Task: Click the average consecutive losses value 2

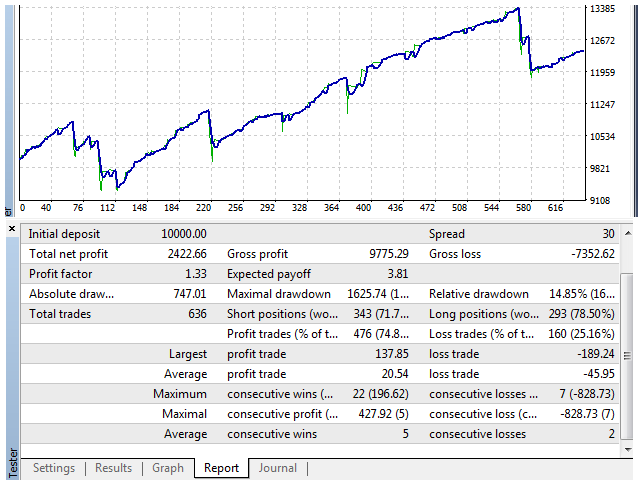Action: (x=611, y=434)
